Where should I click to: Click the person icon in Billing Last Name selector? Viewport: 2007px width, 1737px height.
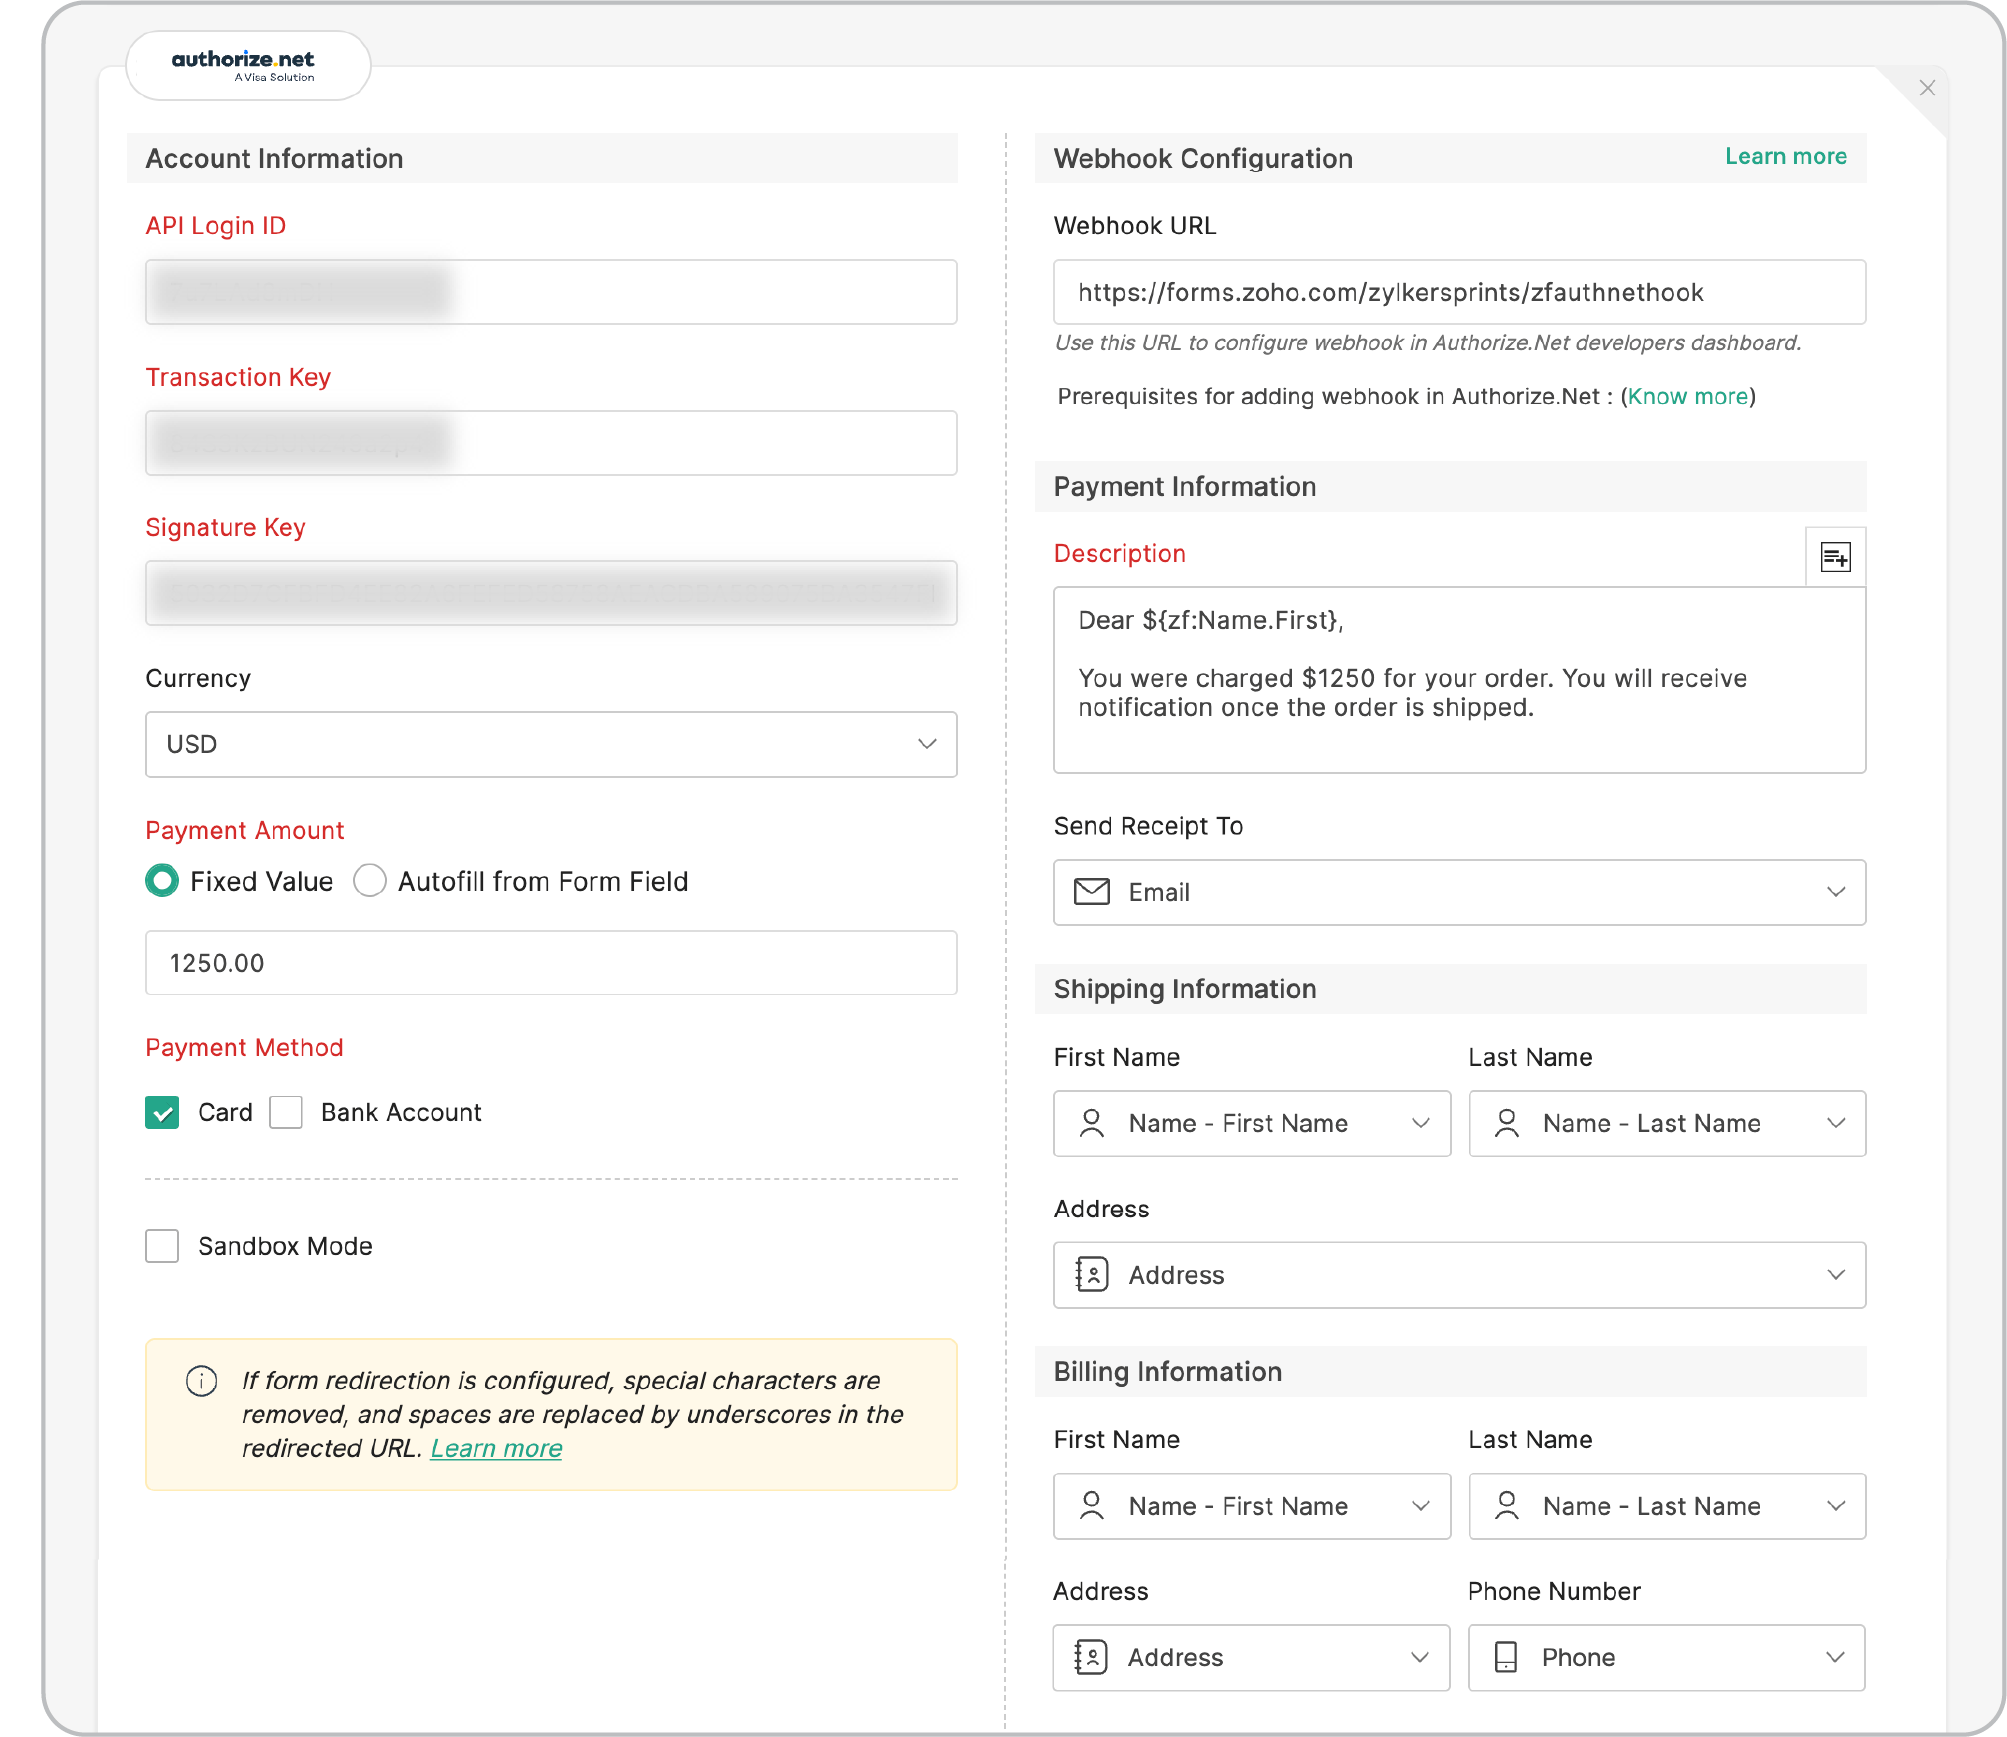tap(1508, 1506)
